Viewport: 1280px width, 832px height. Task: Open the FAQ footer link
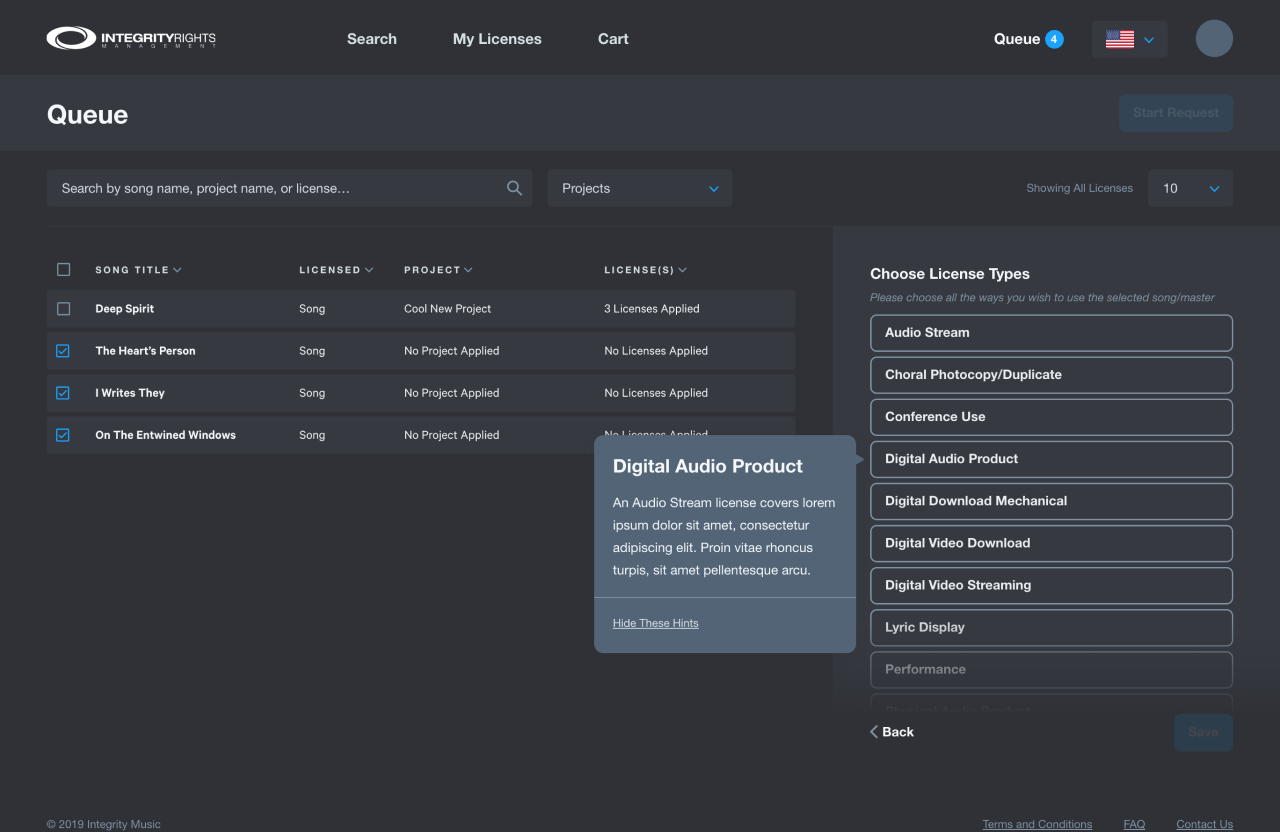click(x=1134, y=824)
